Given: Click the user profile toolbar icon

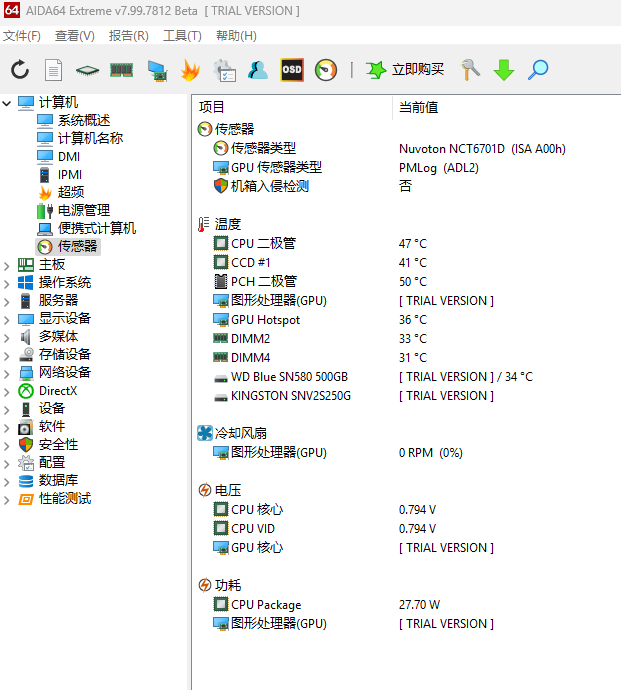Looking at the screenshot, I should pyautogui.click(x=258, y=70).
